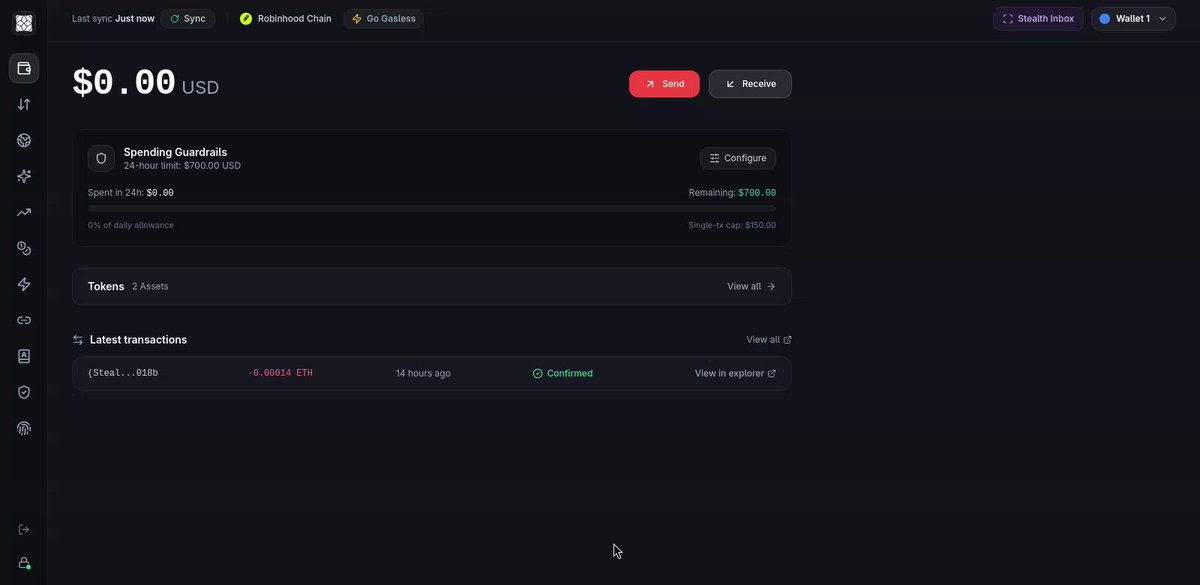Click the "2 Assets" count label
This screenshot has height=585, width=1200.
150,287
